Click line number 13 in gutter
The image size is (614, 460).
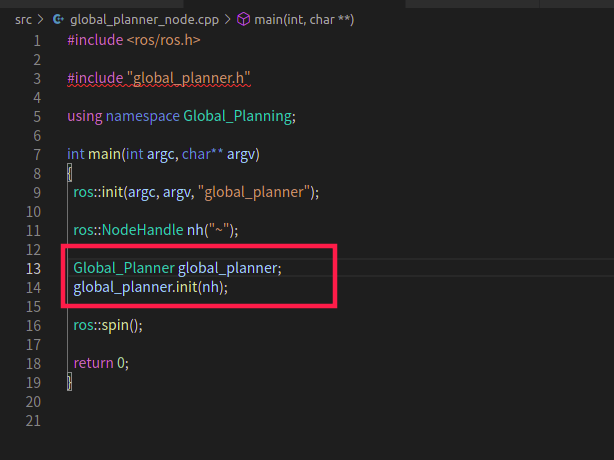coord(33,269)
